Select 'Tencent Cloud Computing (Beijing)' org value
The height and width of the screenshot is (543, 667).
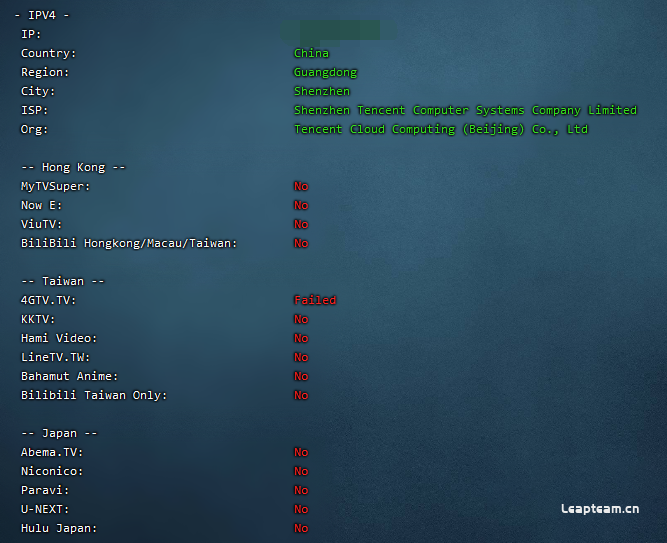pos(441,129)
